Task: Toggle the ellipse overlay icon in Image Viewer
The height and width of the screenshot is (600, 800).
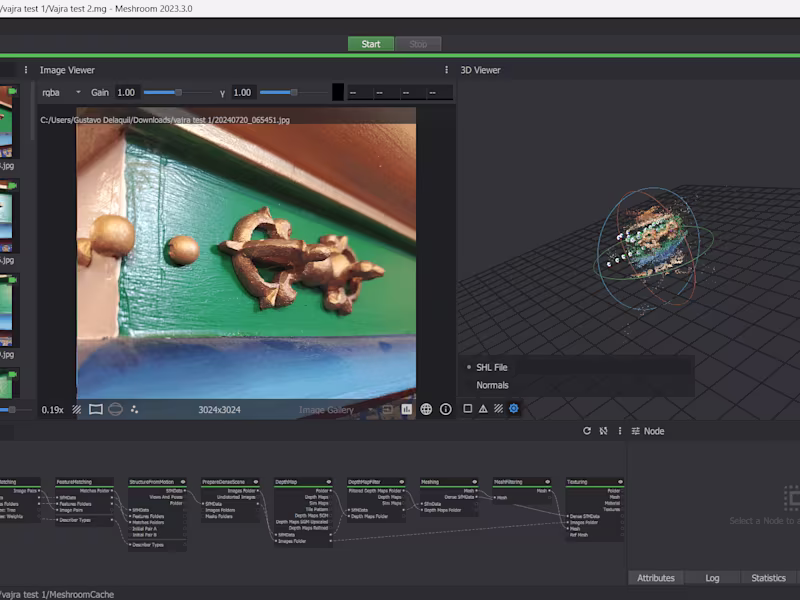Action: coord(115,409)
